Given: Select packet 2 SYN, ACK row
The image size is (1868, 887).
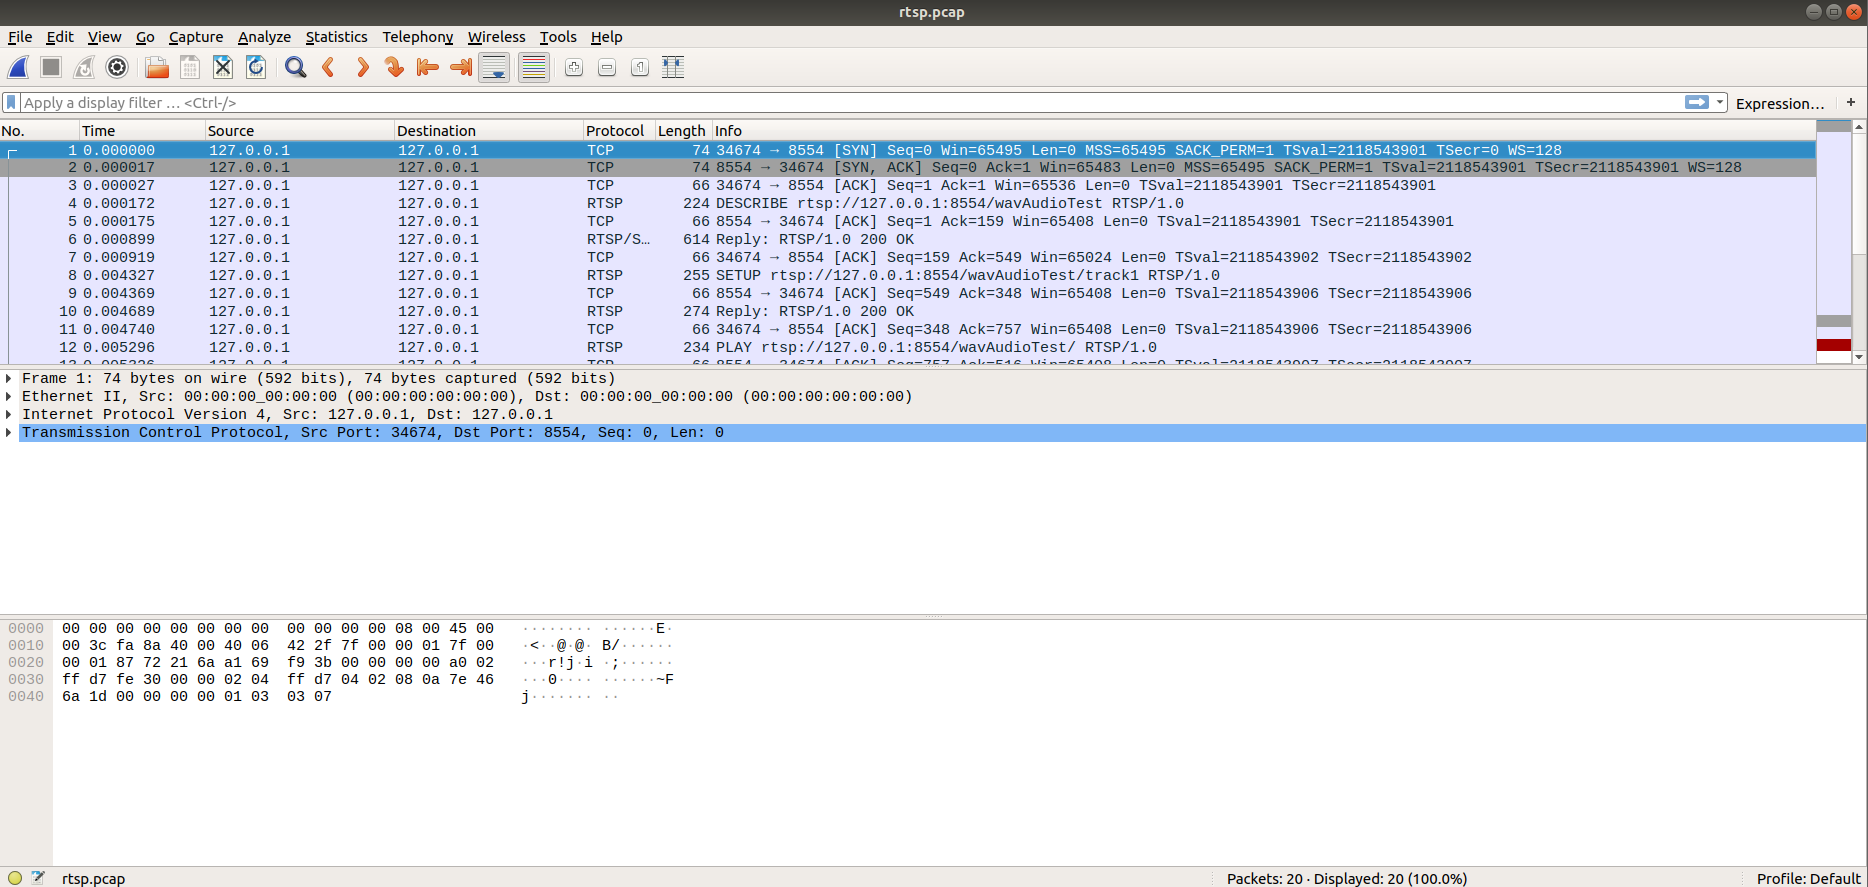Looking at the screenshot, I should click(908, 167).
